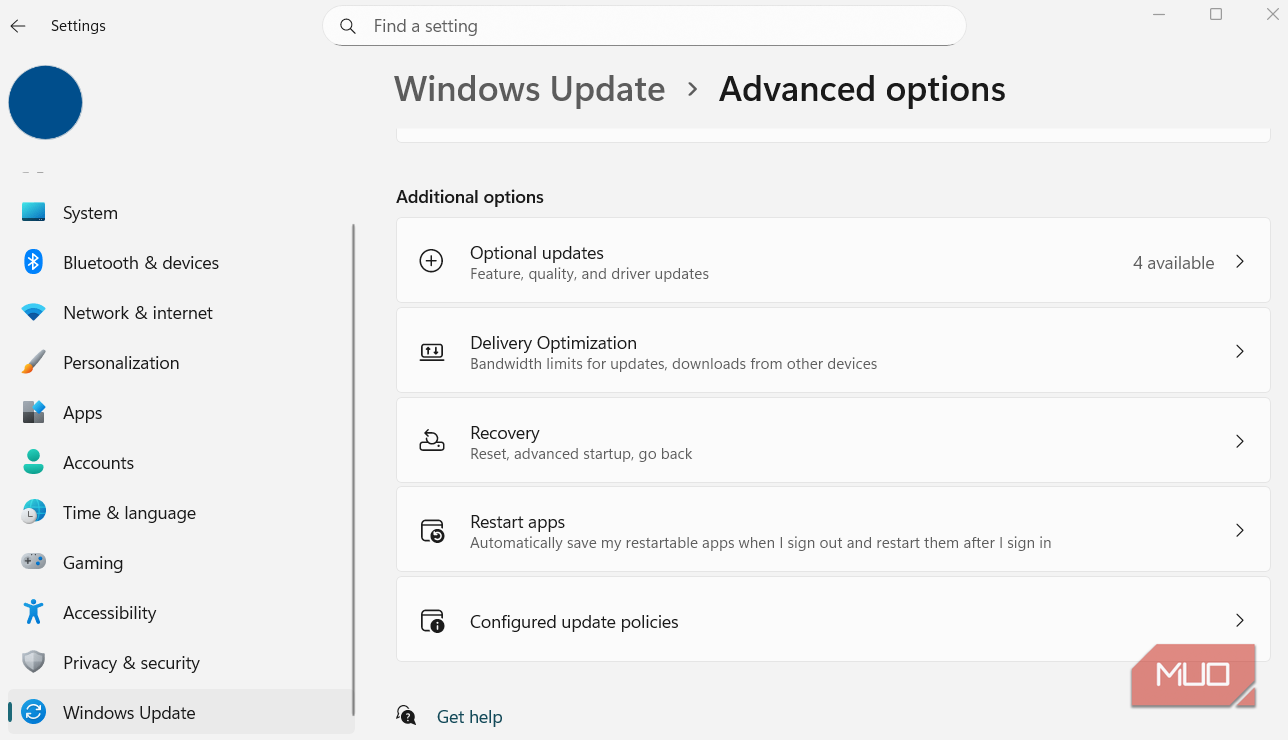The width and height of the screenshot is (1288, 740).
Task: Click the Restart apps icon
Action: tap(432, 531)
